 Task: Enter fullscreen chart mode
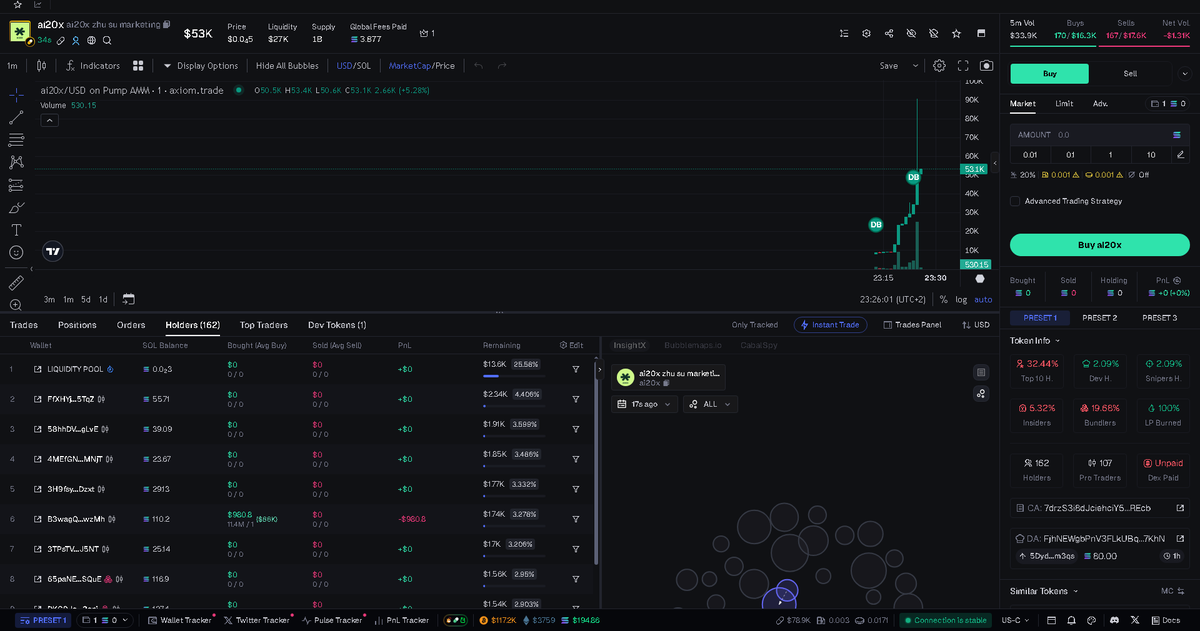[x=964, y=66]
